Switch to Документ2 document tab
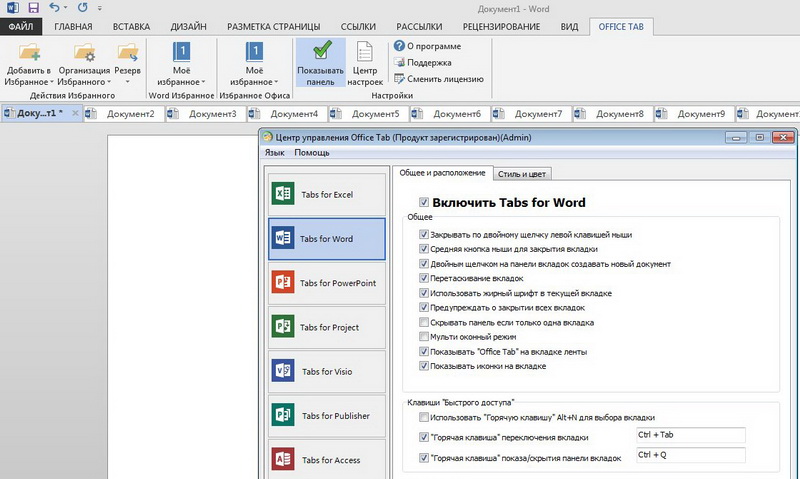This screenshot has height=479, width=800. coord(124,114)
